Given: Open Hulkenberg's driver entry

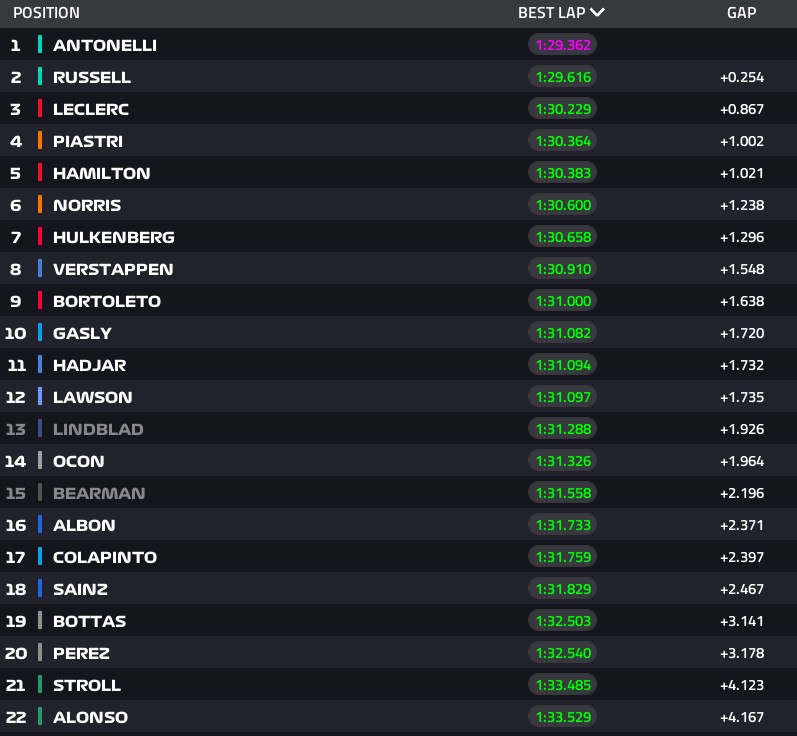Looking at the screenshot, I should point(113,237).
